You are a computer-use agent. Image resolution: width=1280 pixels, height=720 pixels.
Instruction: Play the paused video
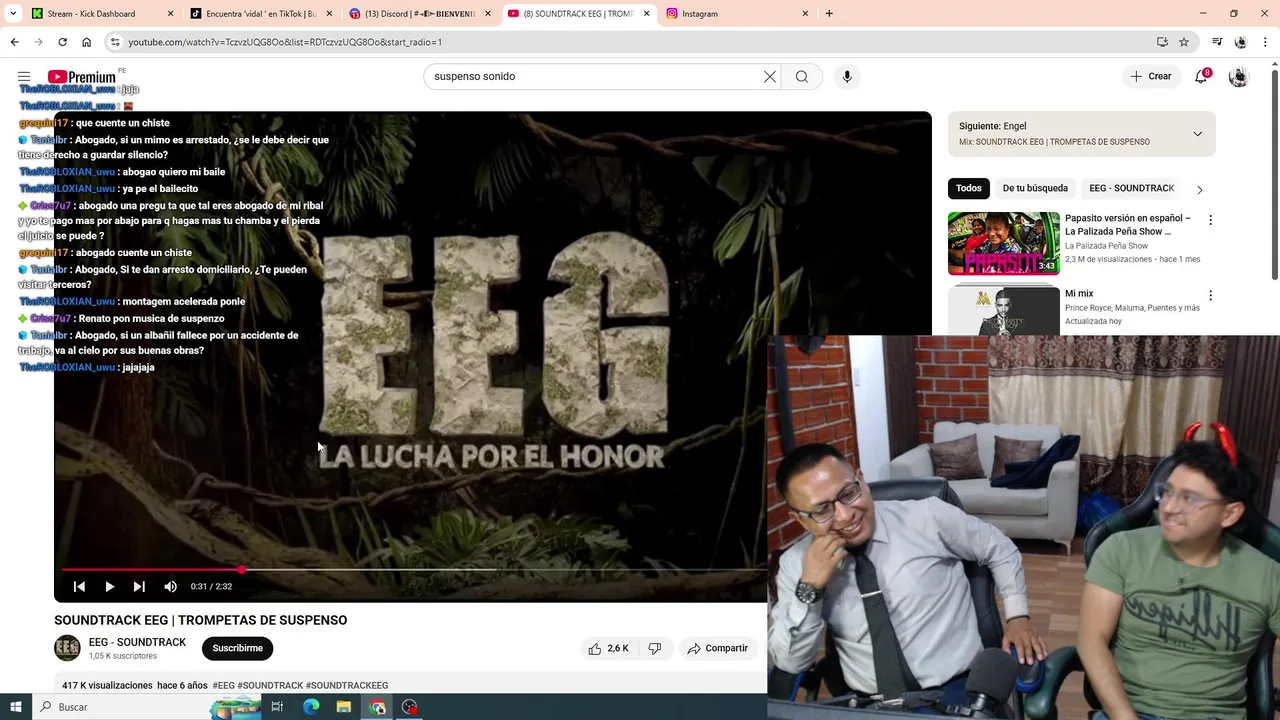click(x=109, y=587)
